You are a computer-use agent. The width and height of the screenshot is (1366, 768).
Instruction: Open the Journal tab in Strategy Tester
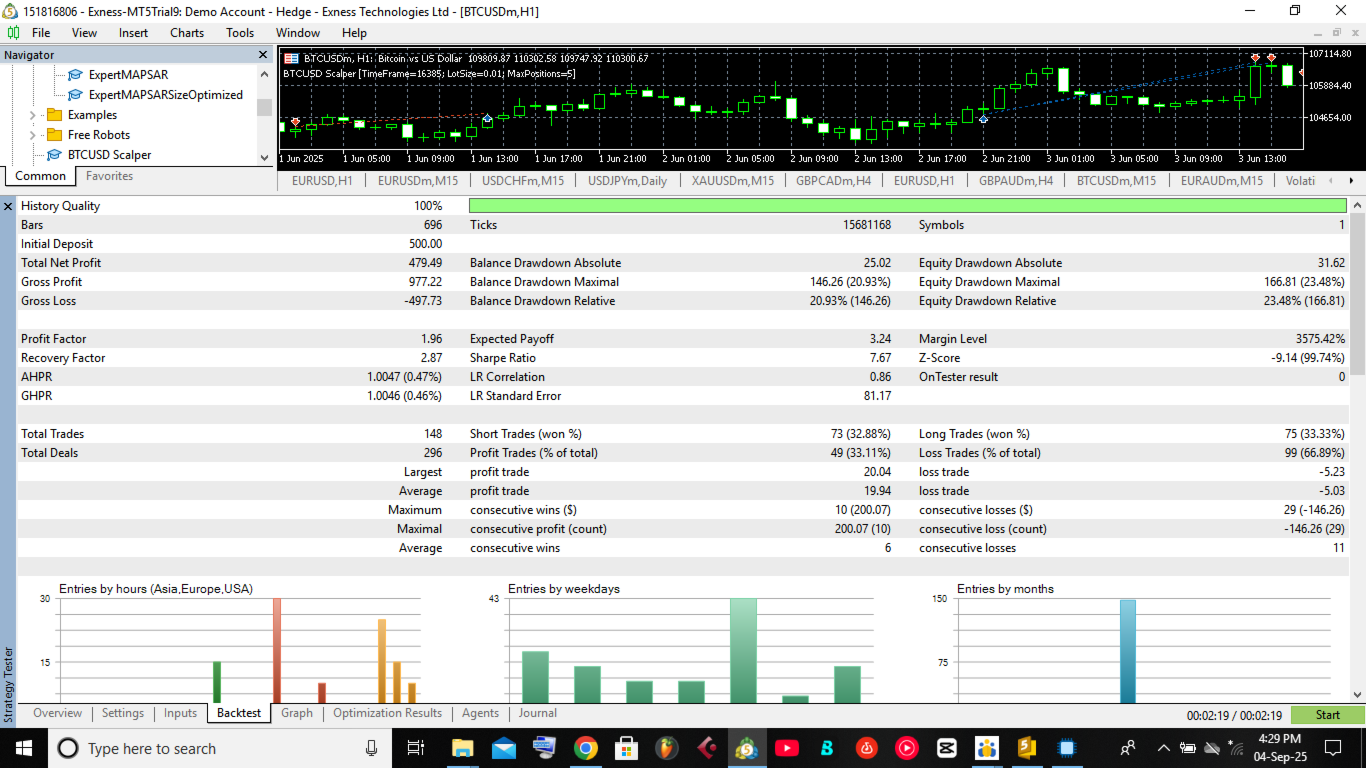tap(538, 713)
